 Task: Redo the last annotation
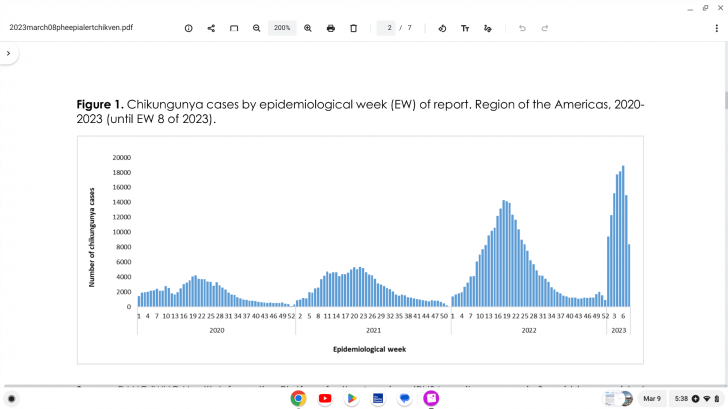tap(545, 28)
